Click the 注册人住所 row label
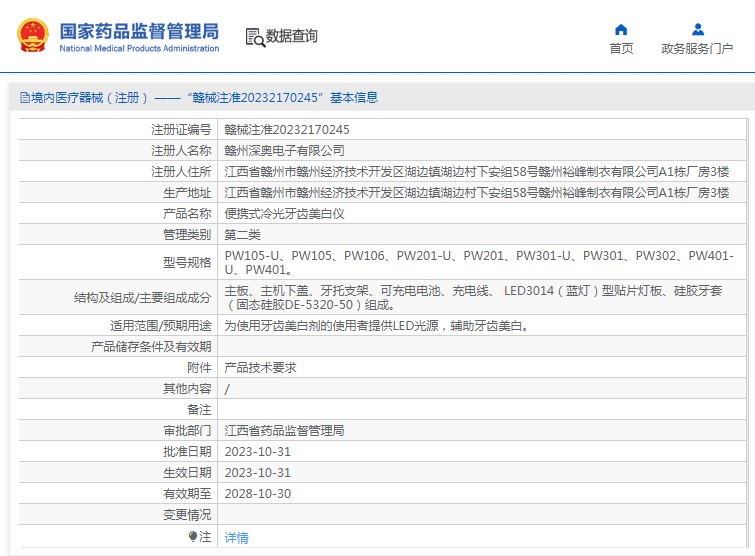Screen dimensions: 755x556 [181, 172]
